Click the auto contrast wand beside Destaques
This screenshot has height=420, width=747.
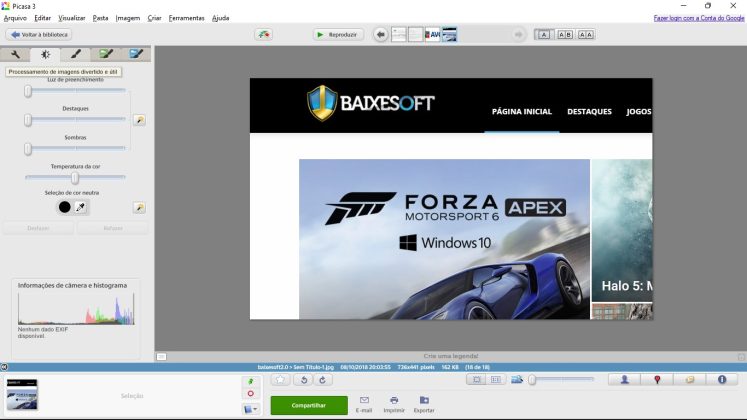[139, 120]
